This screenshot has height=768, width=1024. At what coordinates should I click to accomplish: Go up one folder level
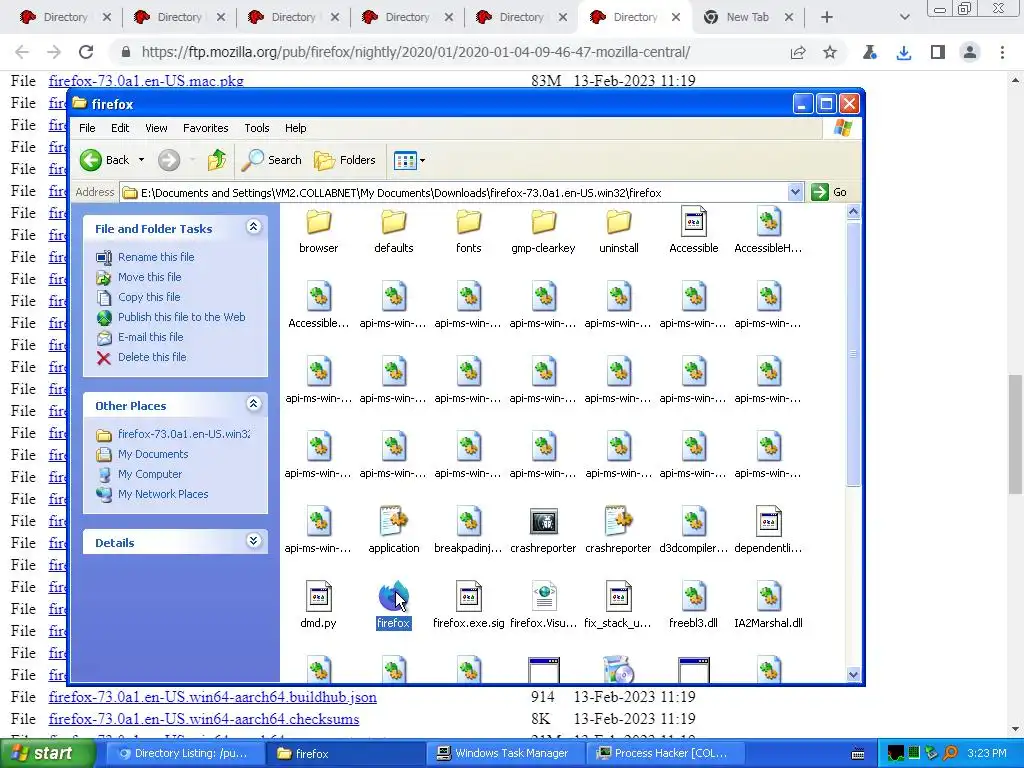coord(217,160)
